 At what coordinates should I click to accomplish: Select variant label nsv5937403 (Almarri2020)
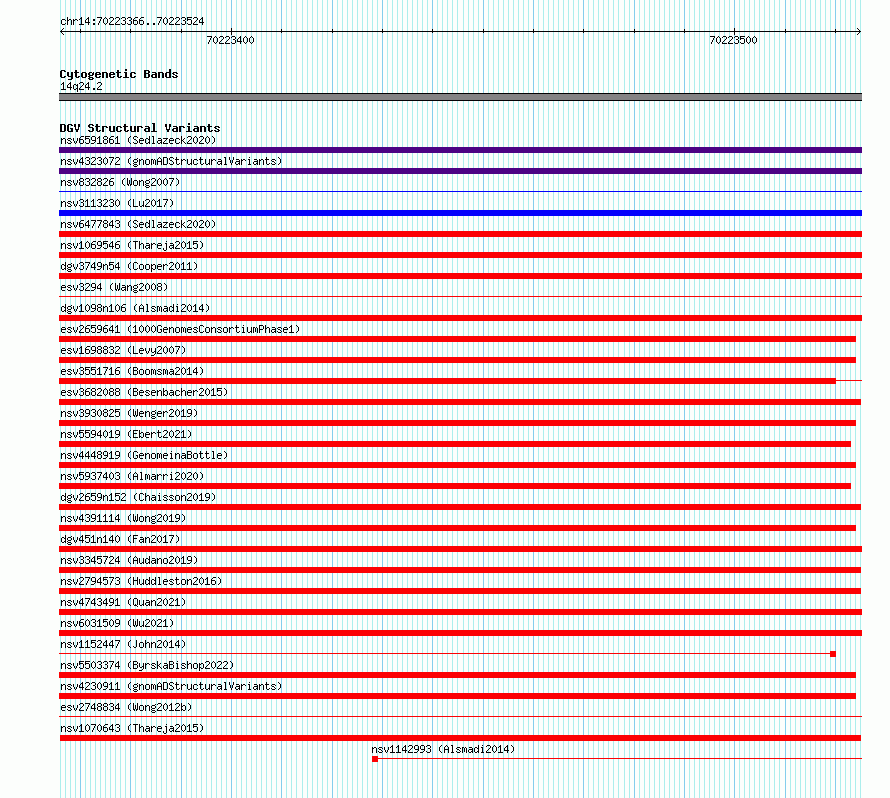tap(132, 476)
